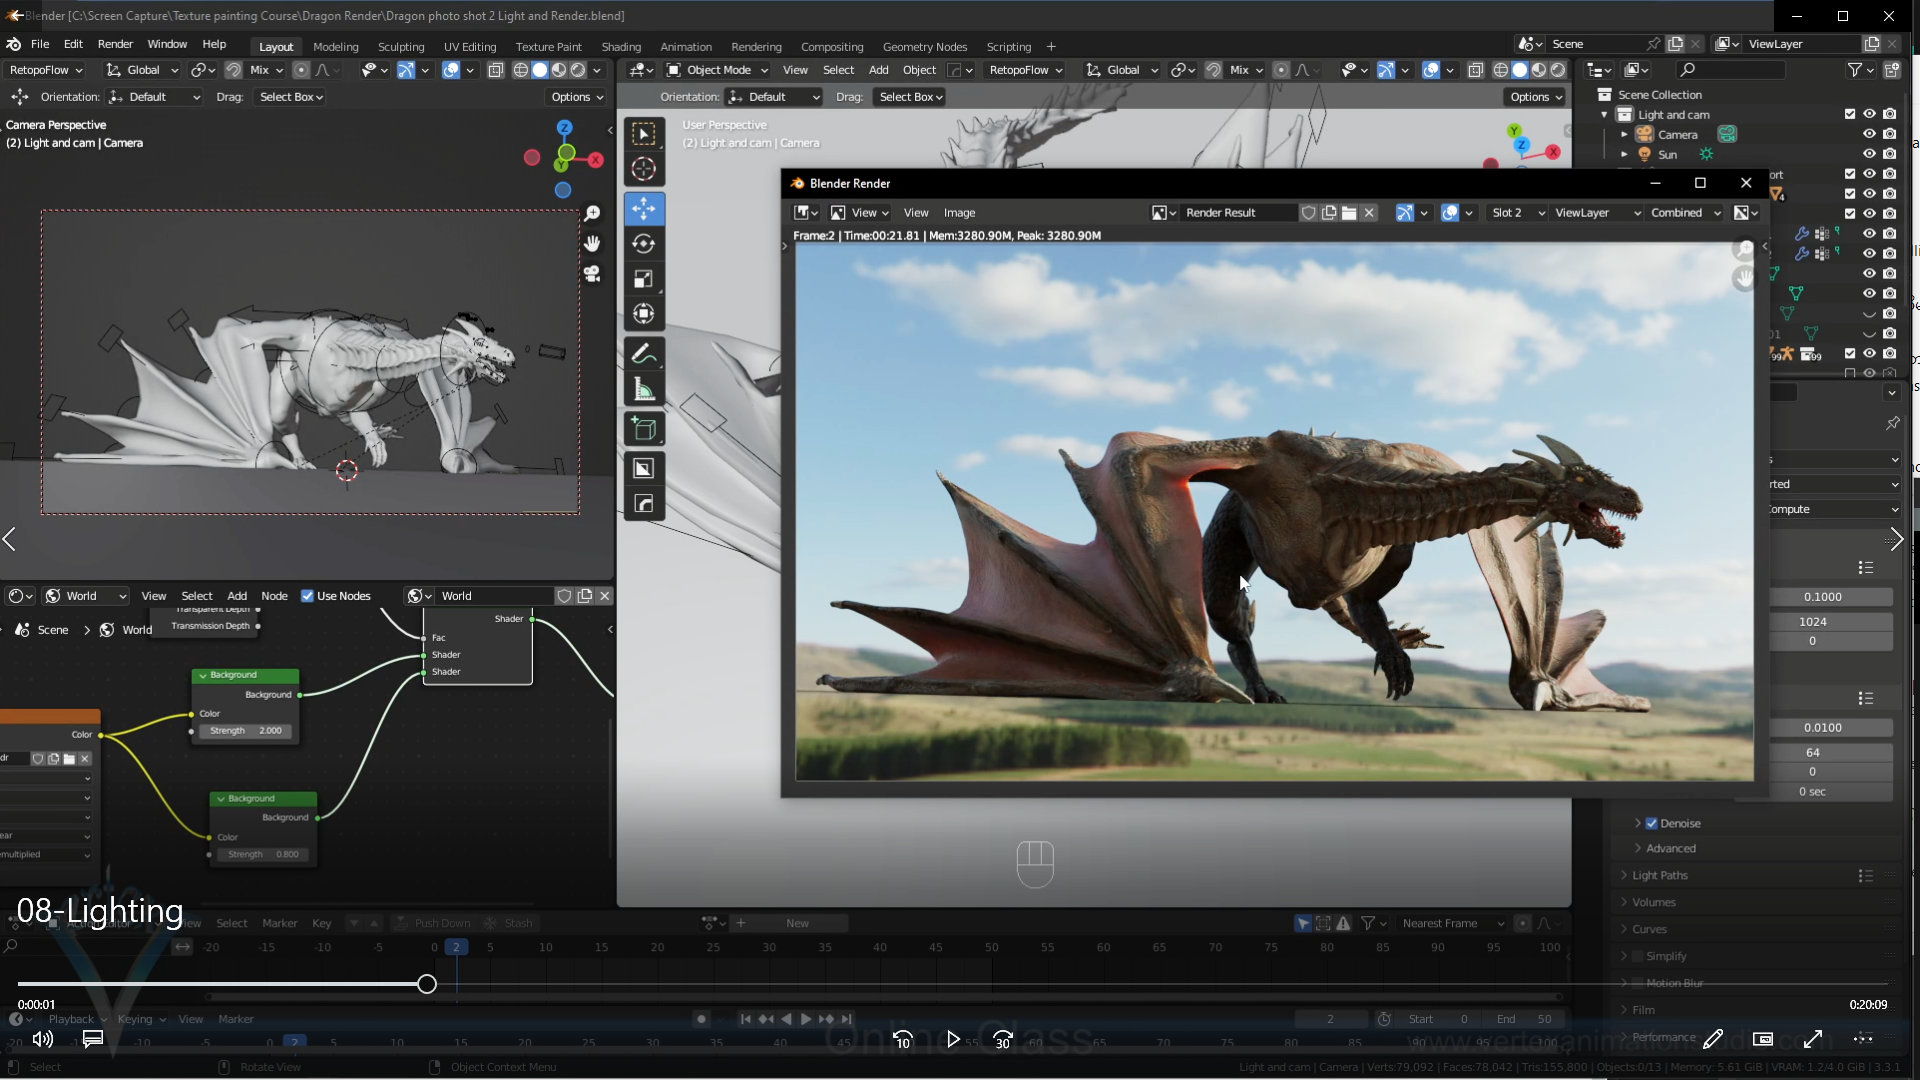This screenshot has height=1080, width=1920.
Task: Click the pencil annotate icon in player
Action: coord(1713,1039)
